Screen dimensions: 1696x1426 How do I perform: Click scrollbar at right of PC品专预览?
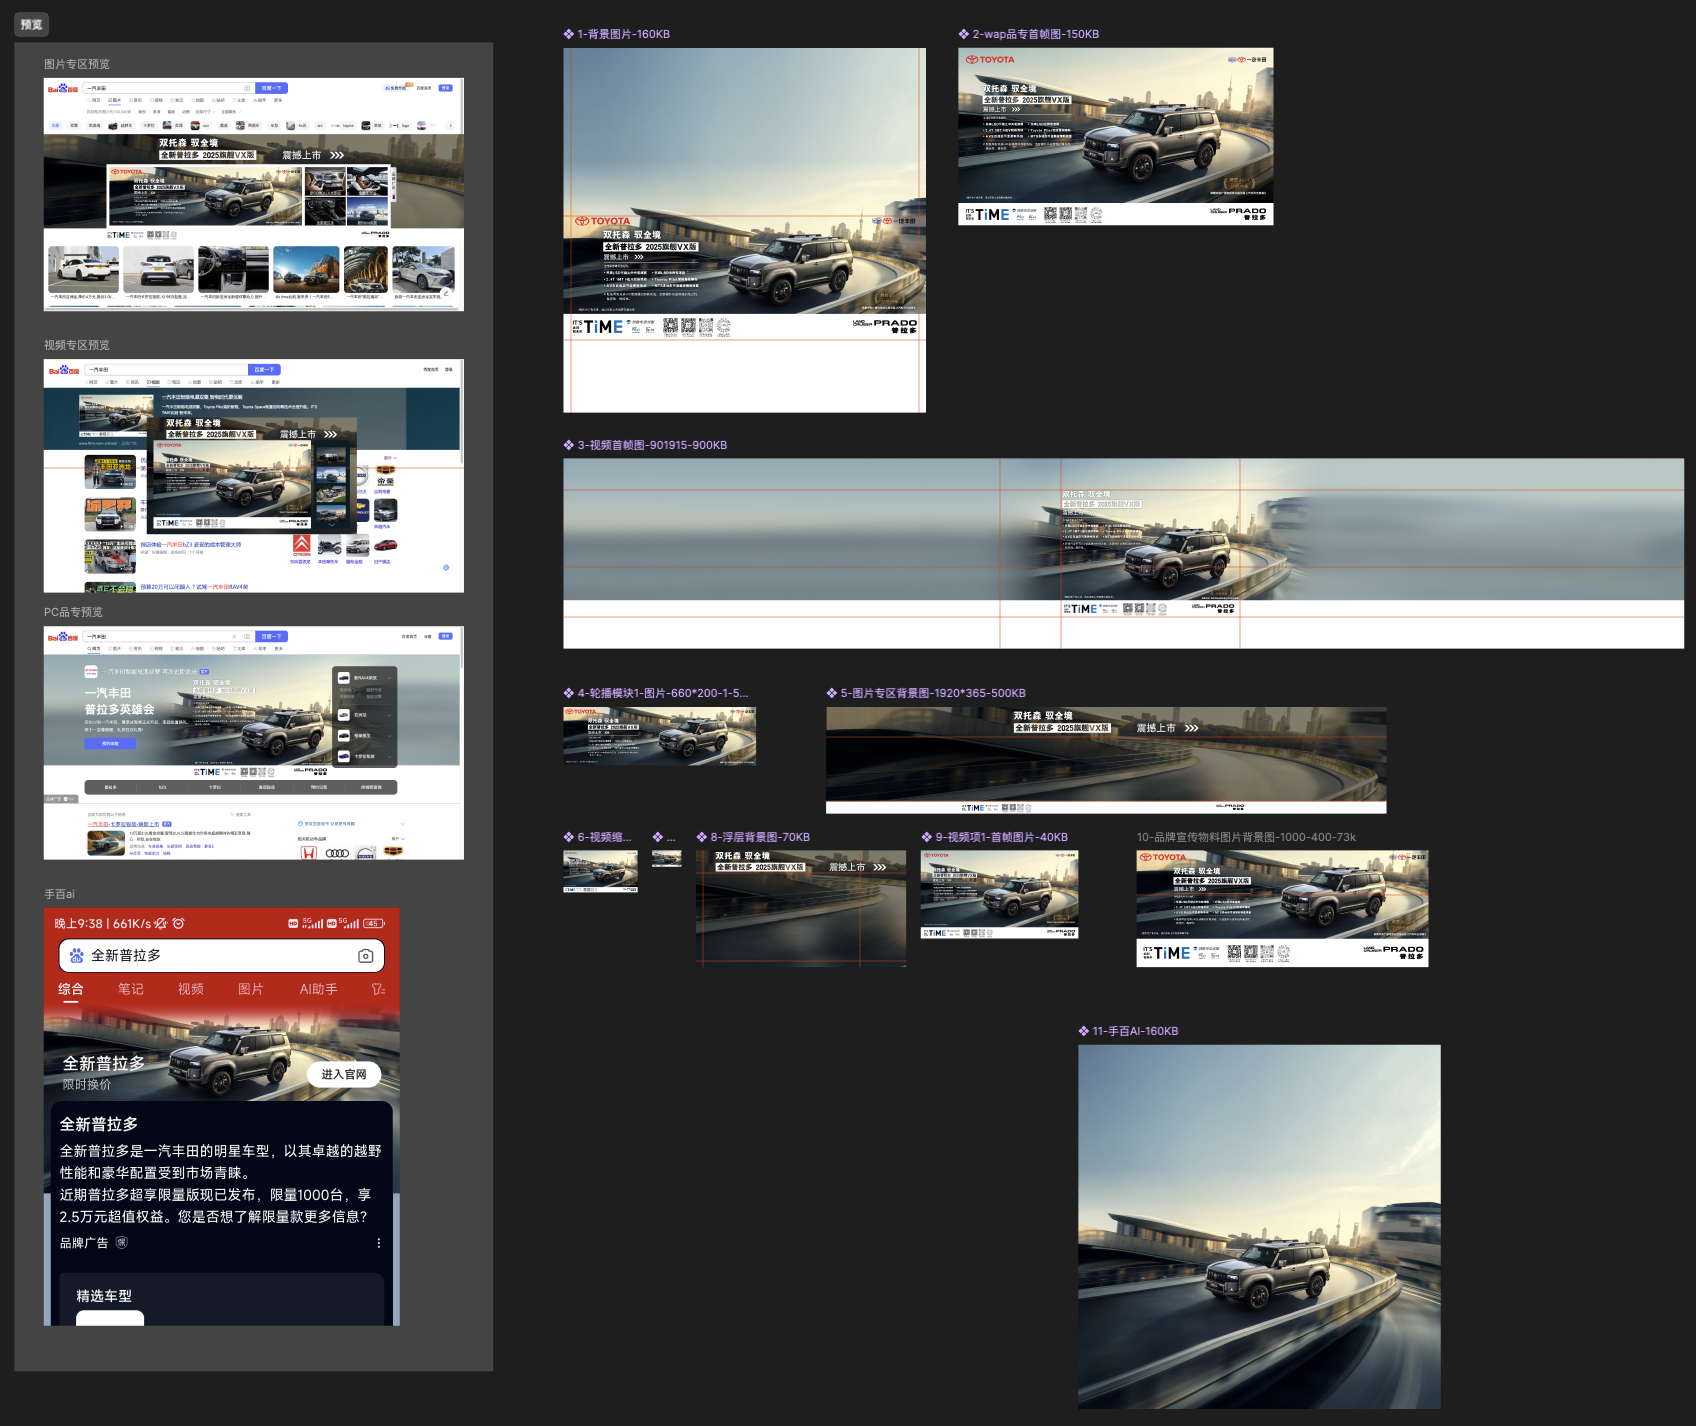pos(461,650)
